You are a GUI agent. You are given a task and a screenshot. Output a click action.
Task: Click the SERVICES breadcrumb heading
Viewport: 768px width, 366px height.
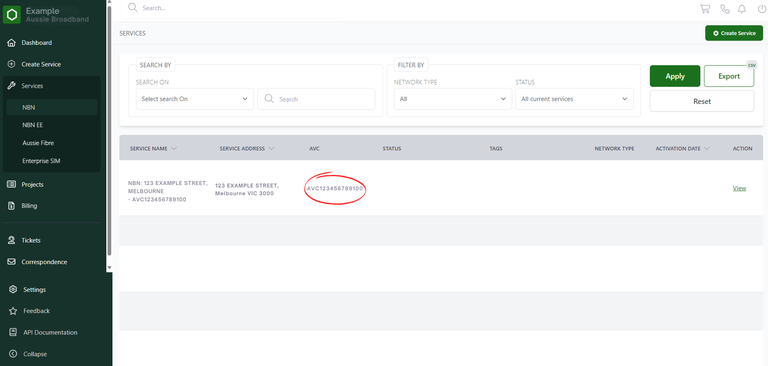tap(132, 34)
